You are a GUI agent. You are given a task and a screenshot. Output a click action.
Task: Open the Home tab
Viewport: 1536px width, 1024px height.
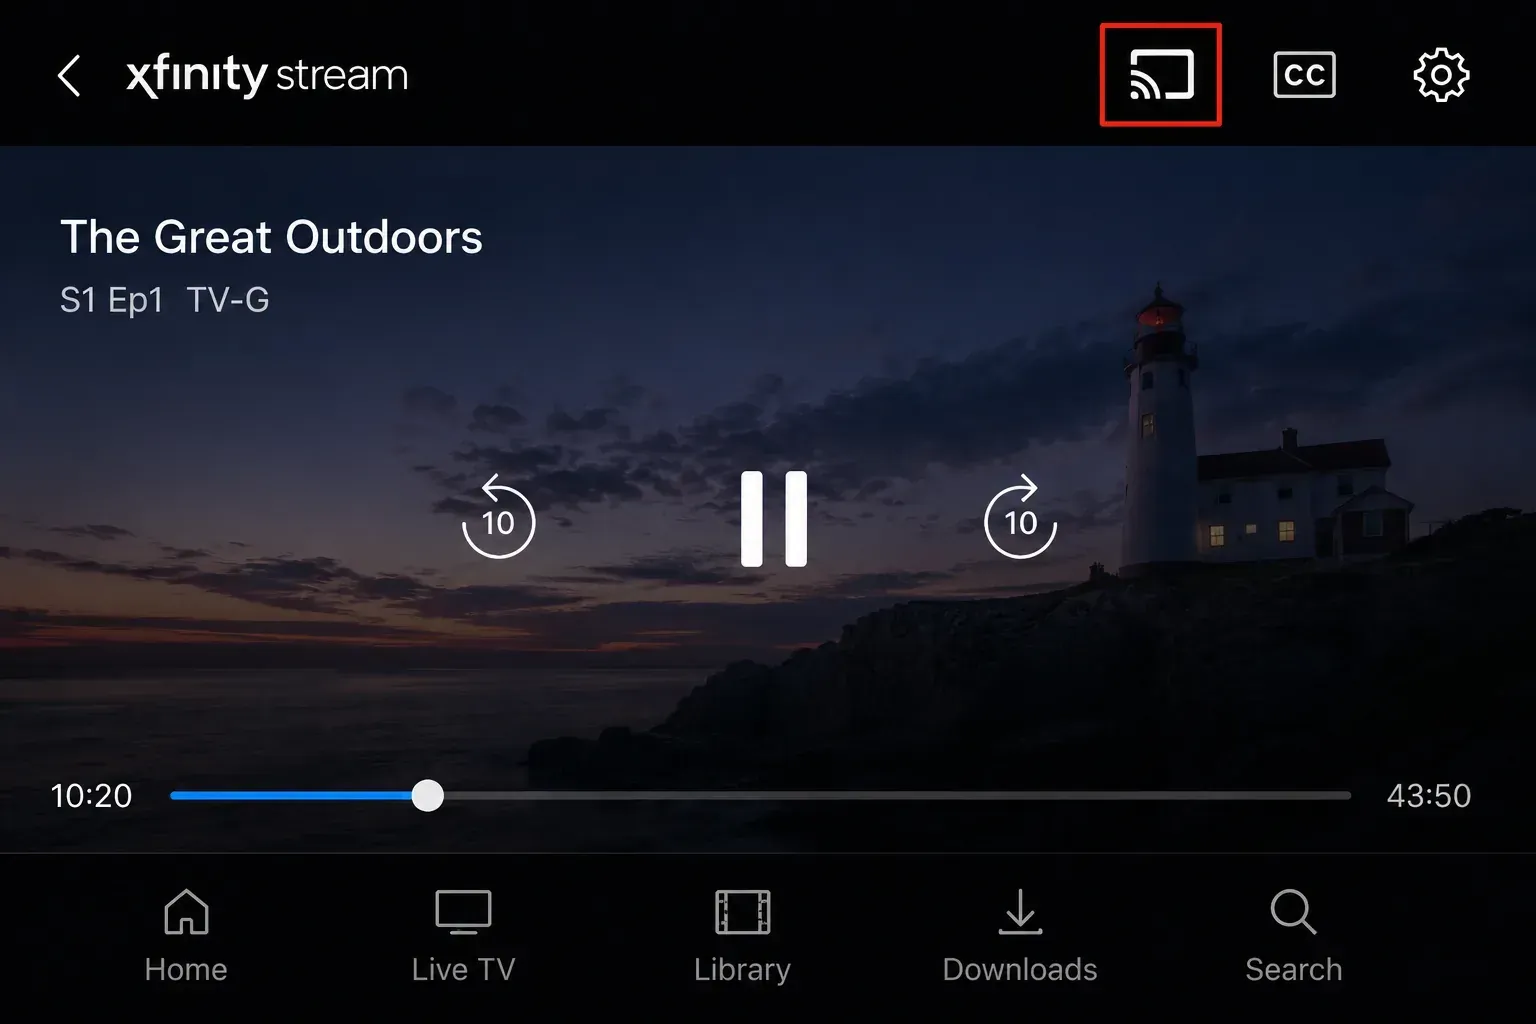(x=186, y=936)
